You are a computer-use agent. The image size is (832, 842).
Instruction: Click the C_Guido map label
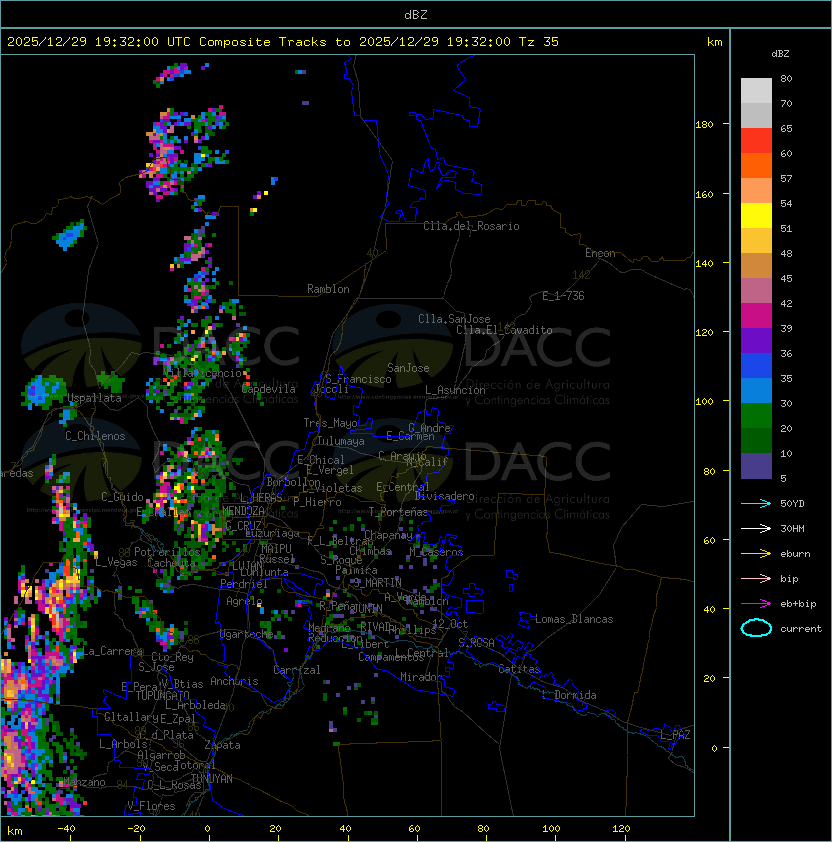(x=122, y=497)
